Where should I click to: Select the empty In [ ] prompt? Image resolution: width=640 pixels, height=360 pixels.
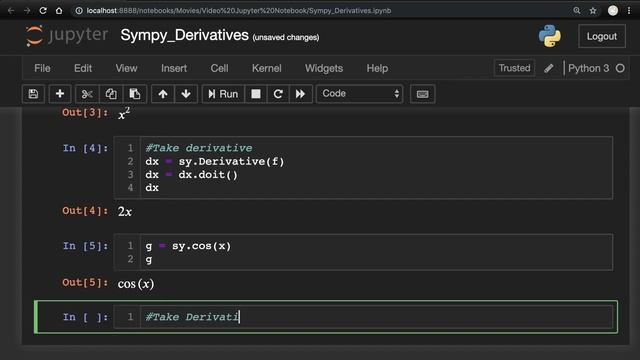pyautogui.click(x=85, y=317)
